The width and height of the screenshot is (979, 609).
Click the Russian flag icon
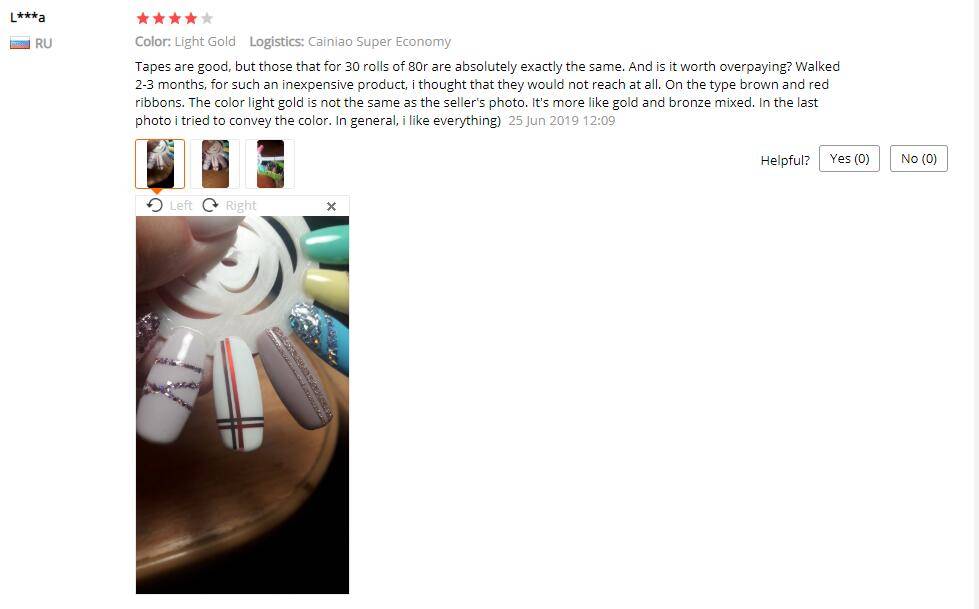pyautogui.click(x=20, y=44)
